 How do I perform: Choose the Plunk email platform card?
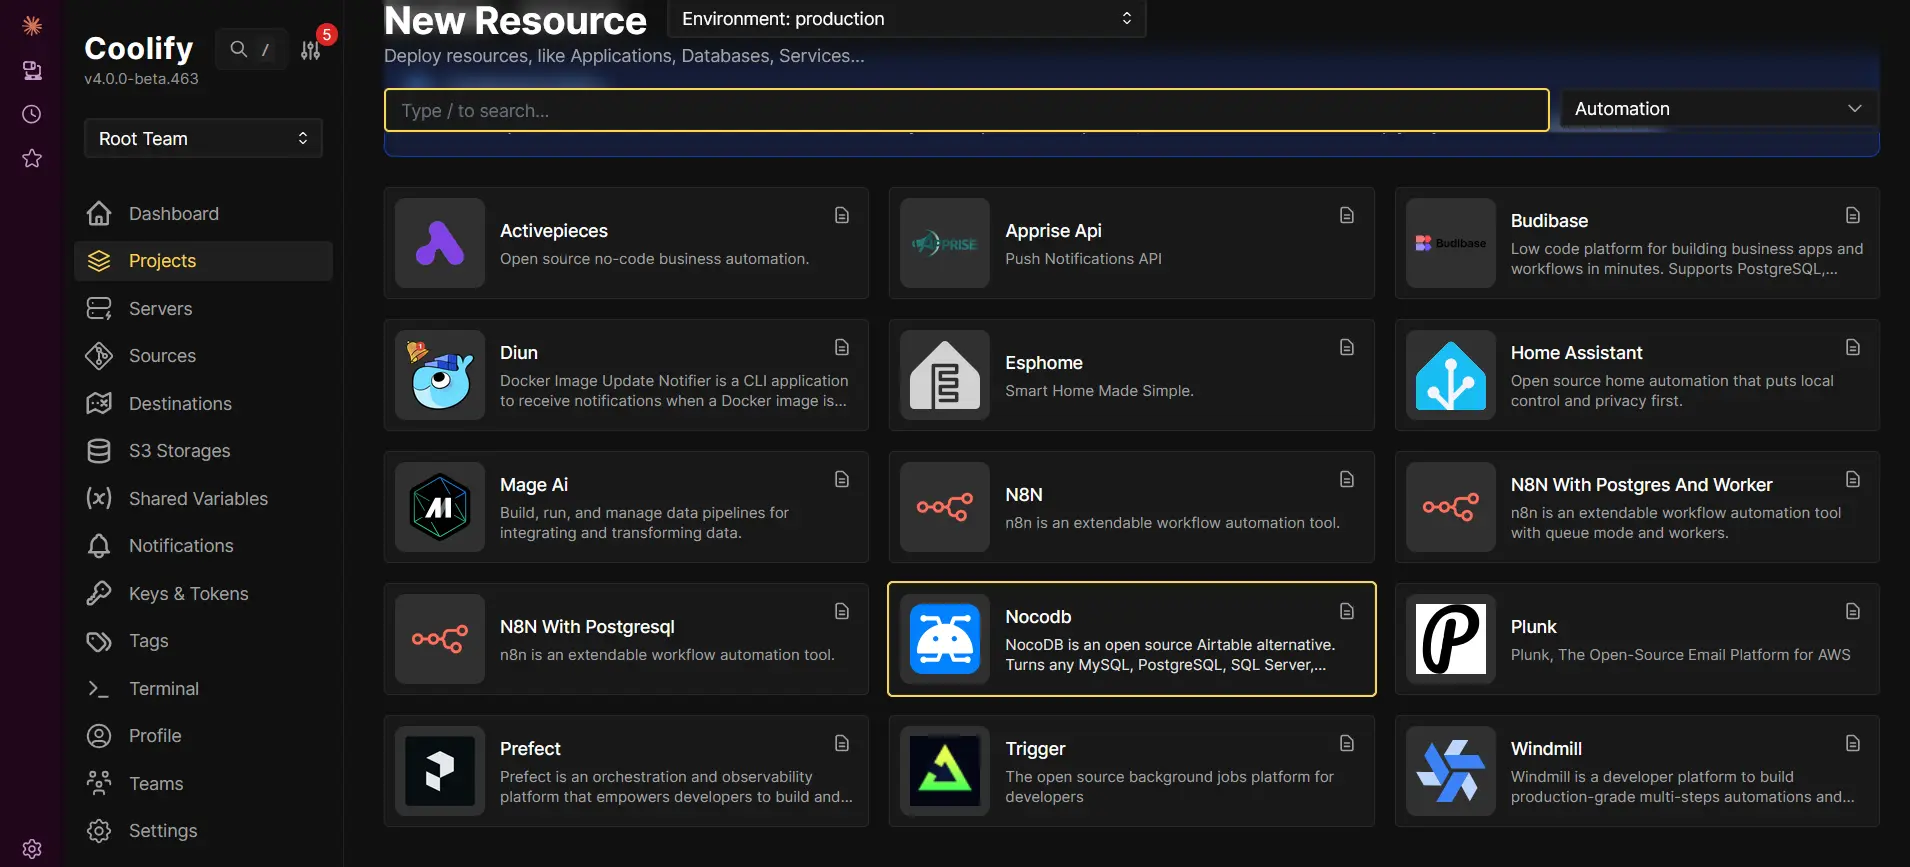[1636, 639]
